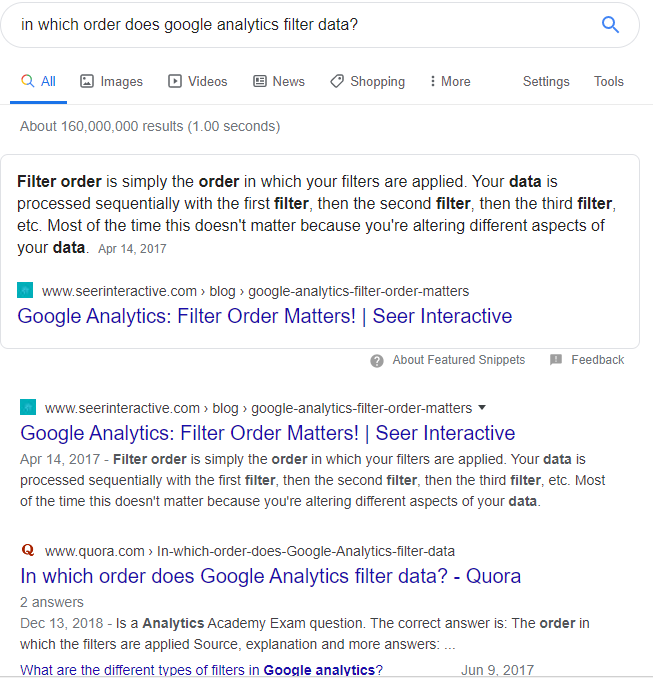Viewport: 653px width, 678px height.
Task: Select the All results tab
Action: 39,82
